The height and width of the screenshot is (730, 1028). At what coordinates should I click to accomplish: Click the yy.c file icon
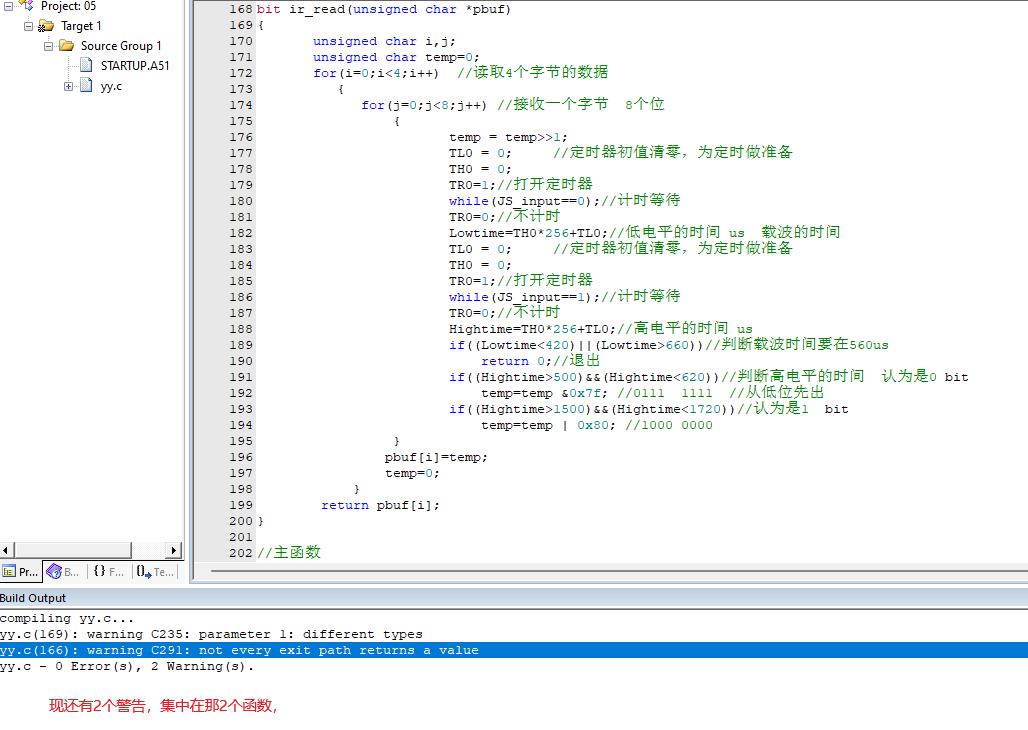click(x=87, y=86)
